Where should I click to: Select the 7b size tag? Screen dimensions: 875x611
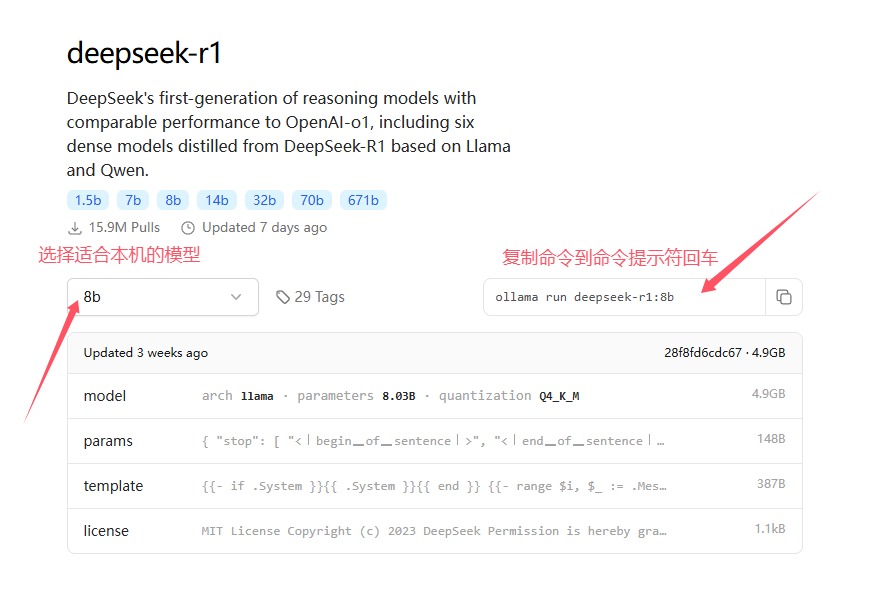point(132,200)
